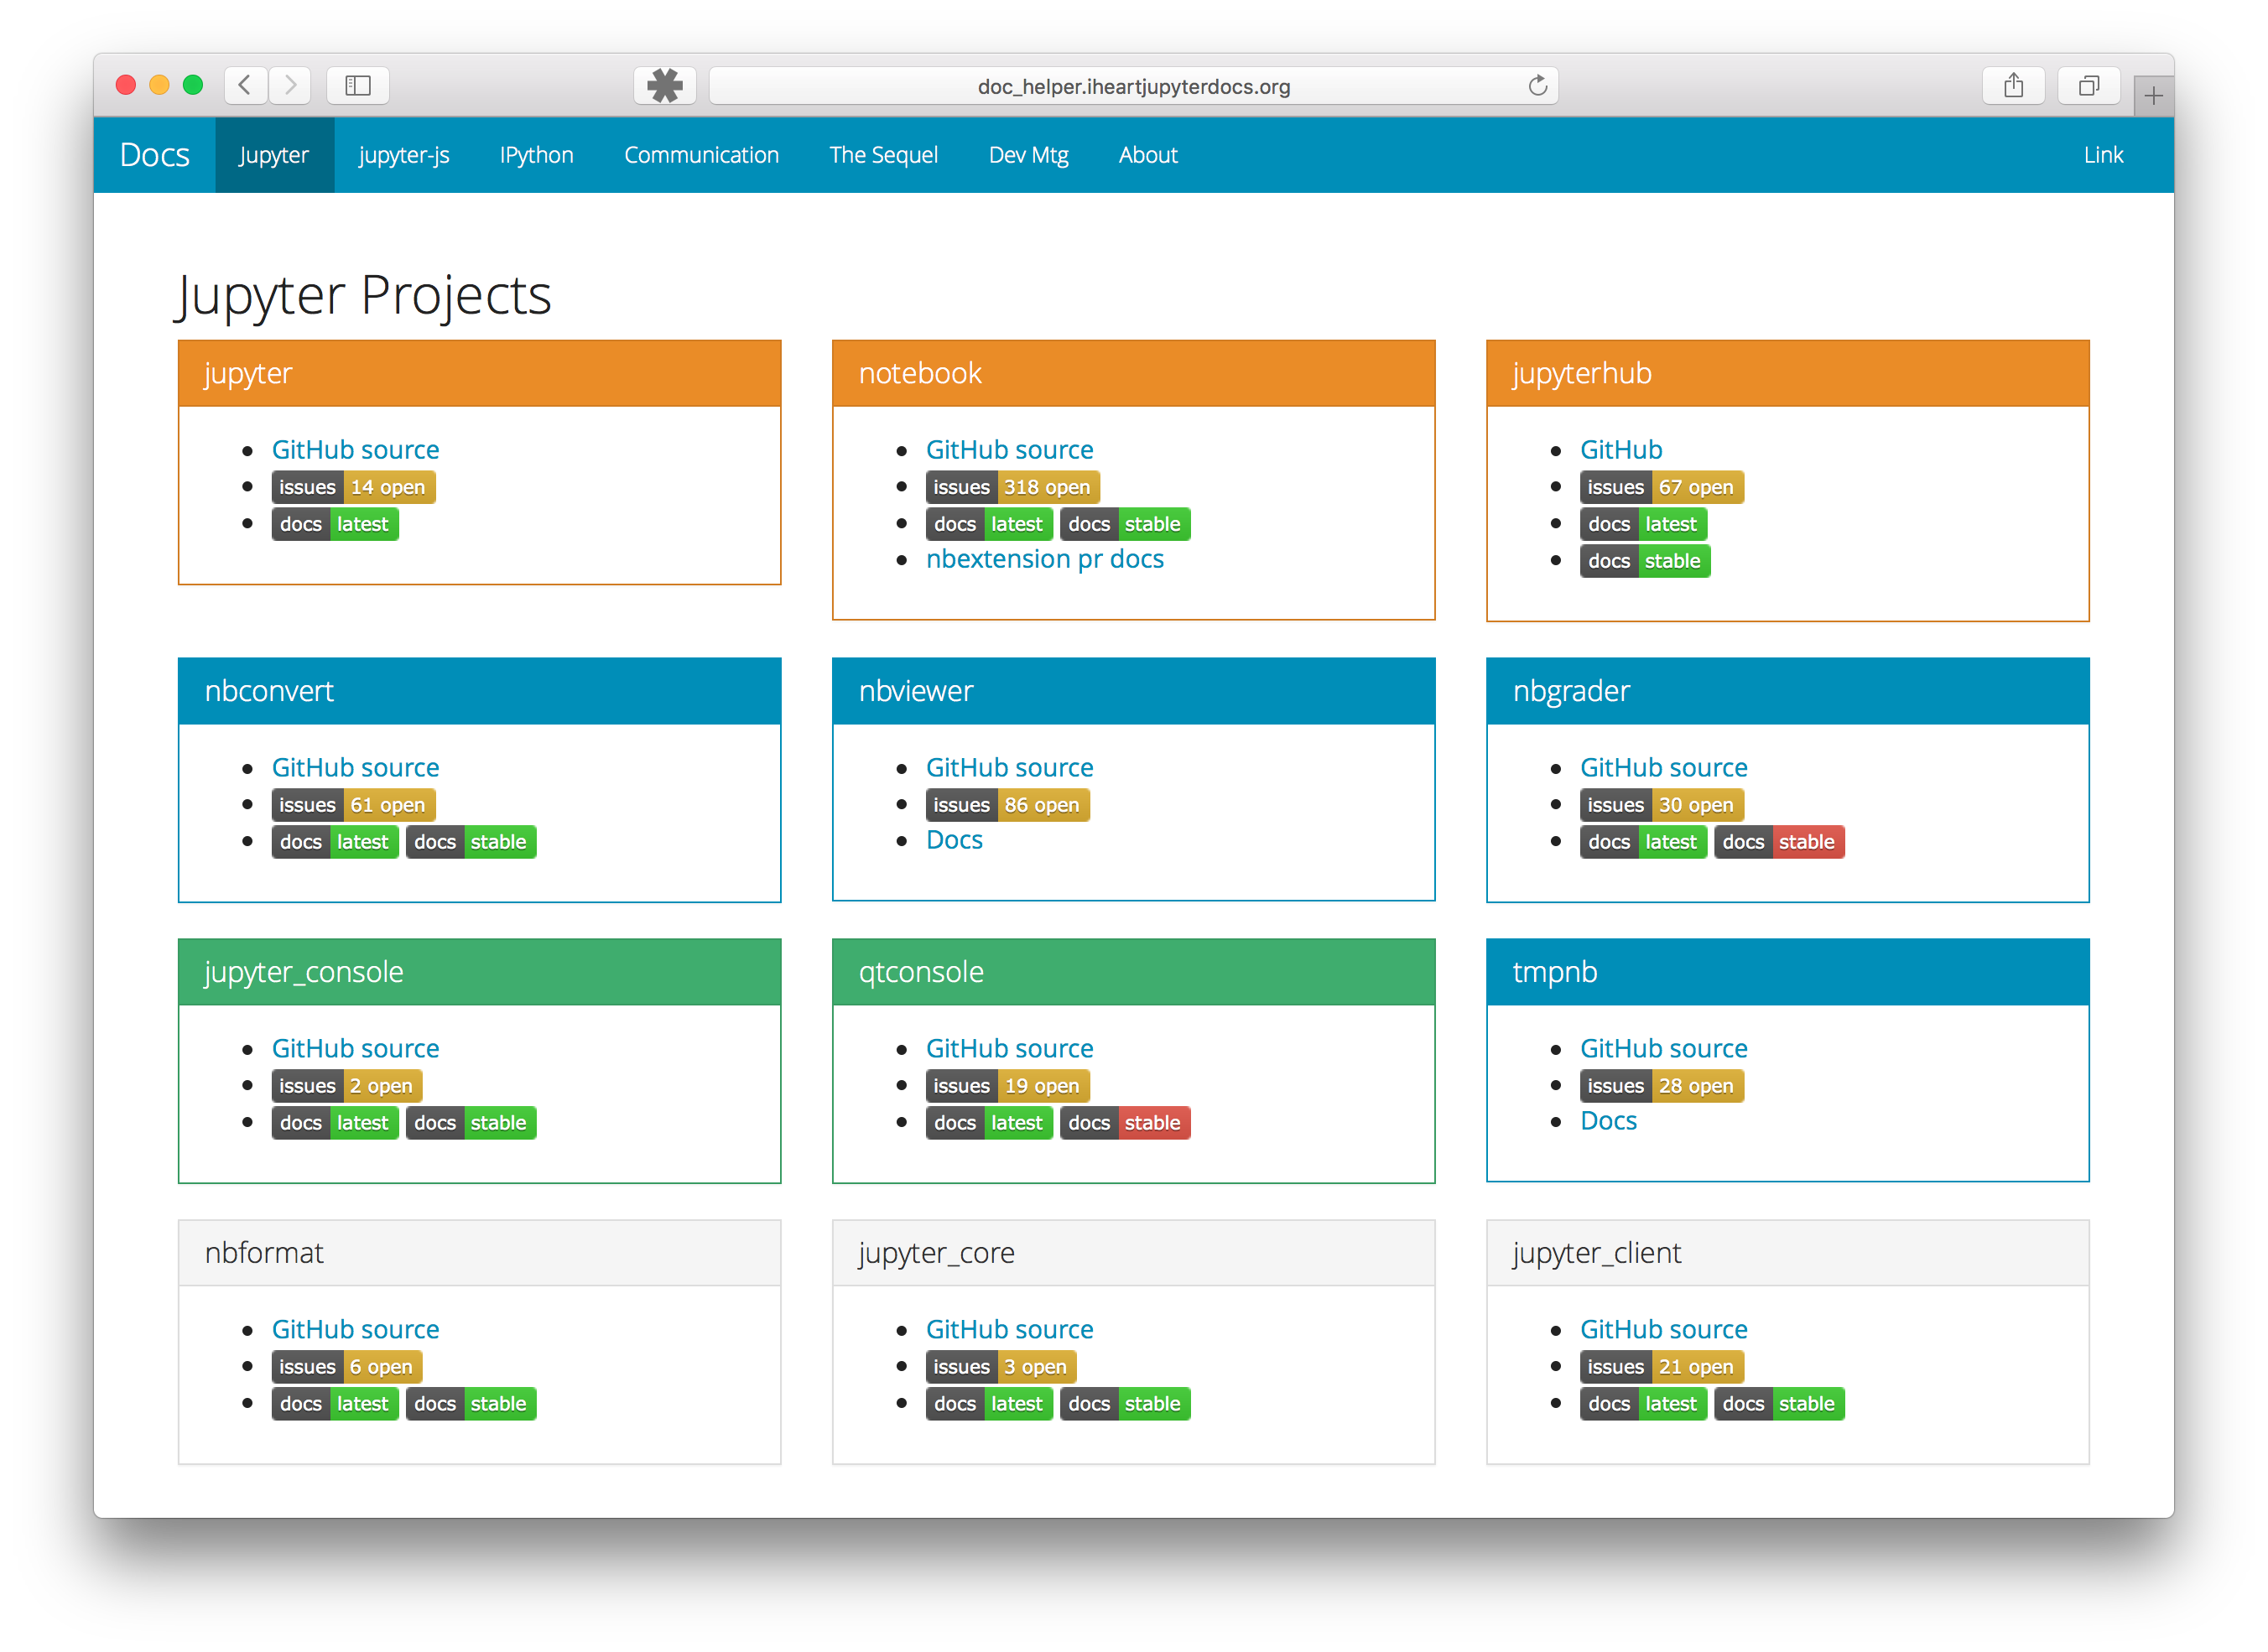Click jupyterhub 67 open issues badge
2268x1652 pixels.
tap(1661, 487)
